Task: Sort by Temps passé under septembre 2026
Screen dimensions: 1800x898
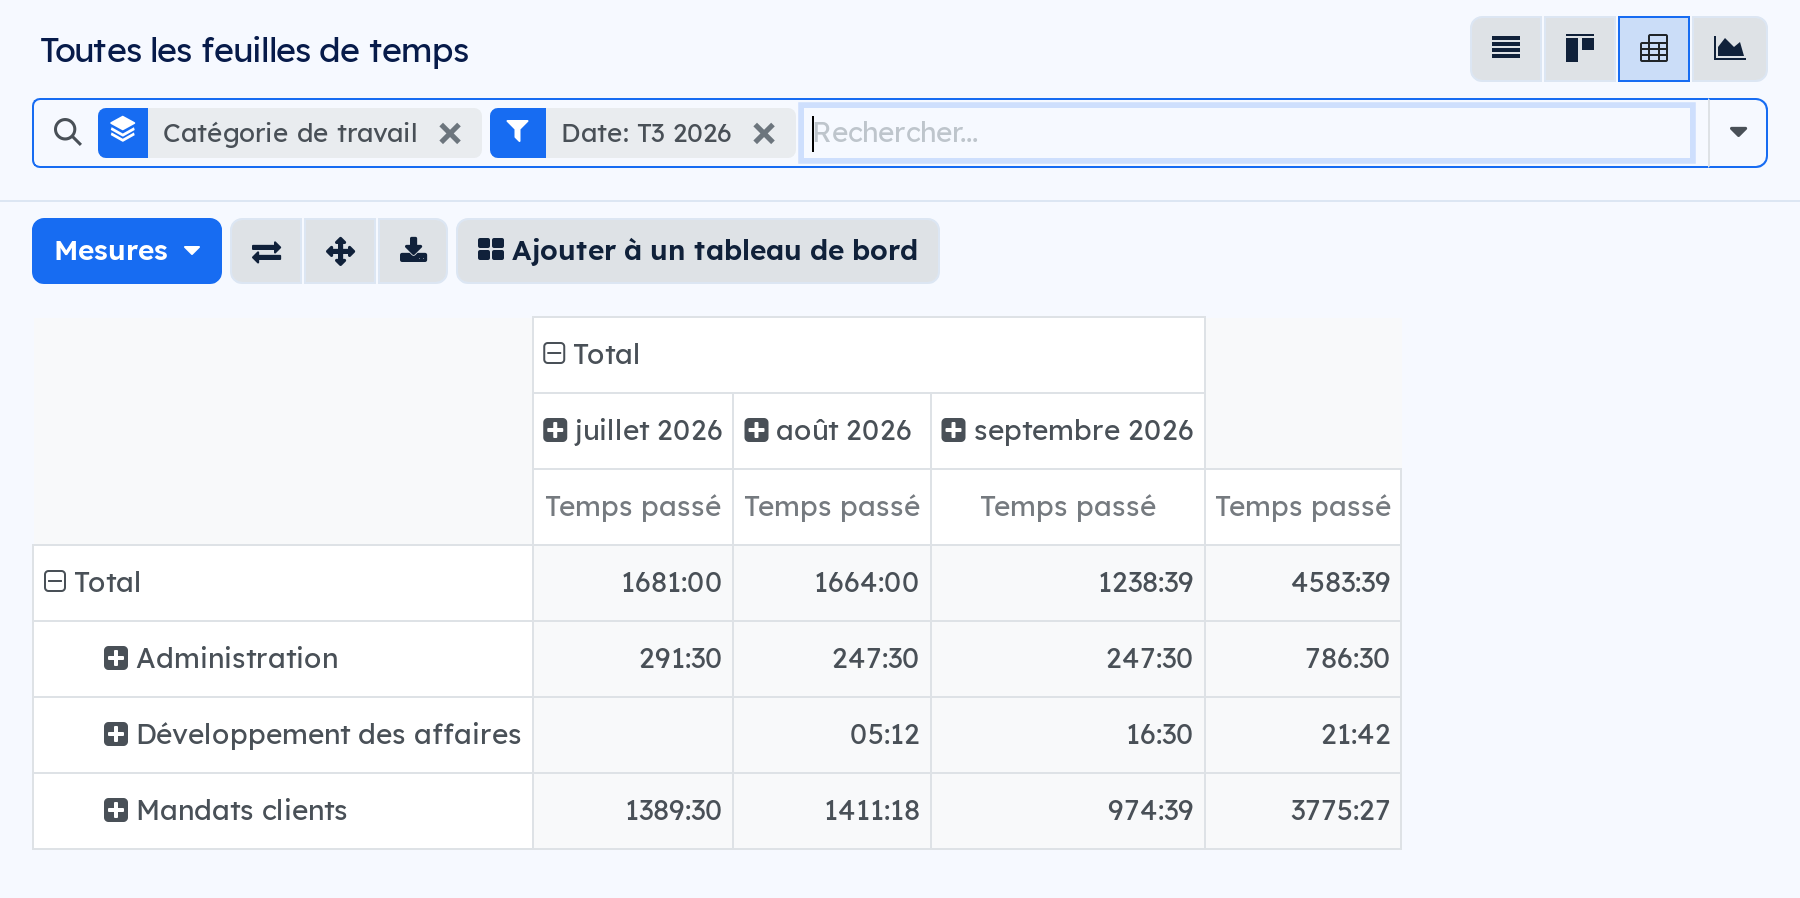Action: (1068, 507)
